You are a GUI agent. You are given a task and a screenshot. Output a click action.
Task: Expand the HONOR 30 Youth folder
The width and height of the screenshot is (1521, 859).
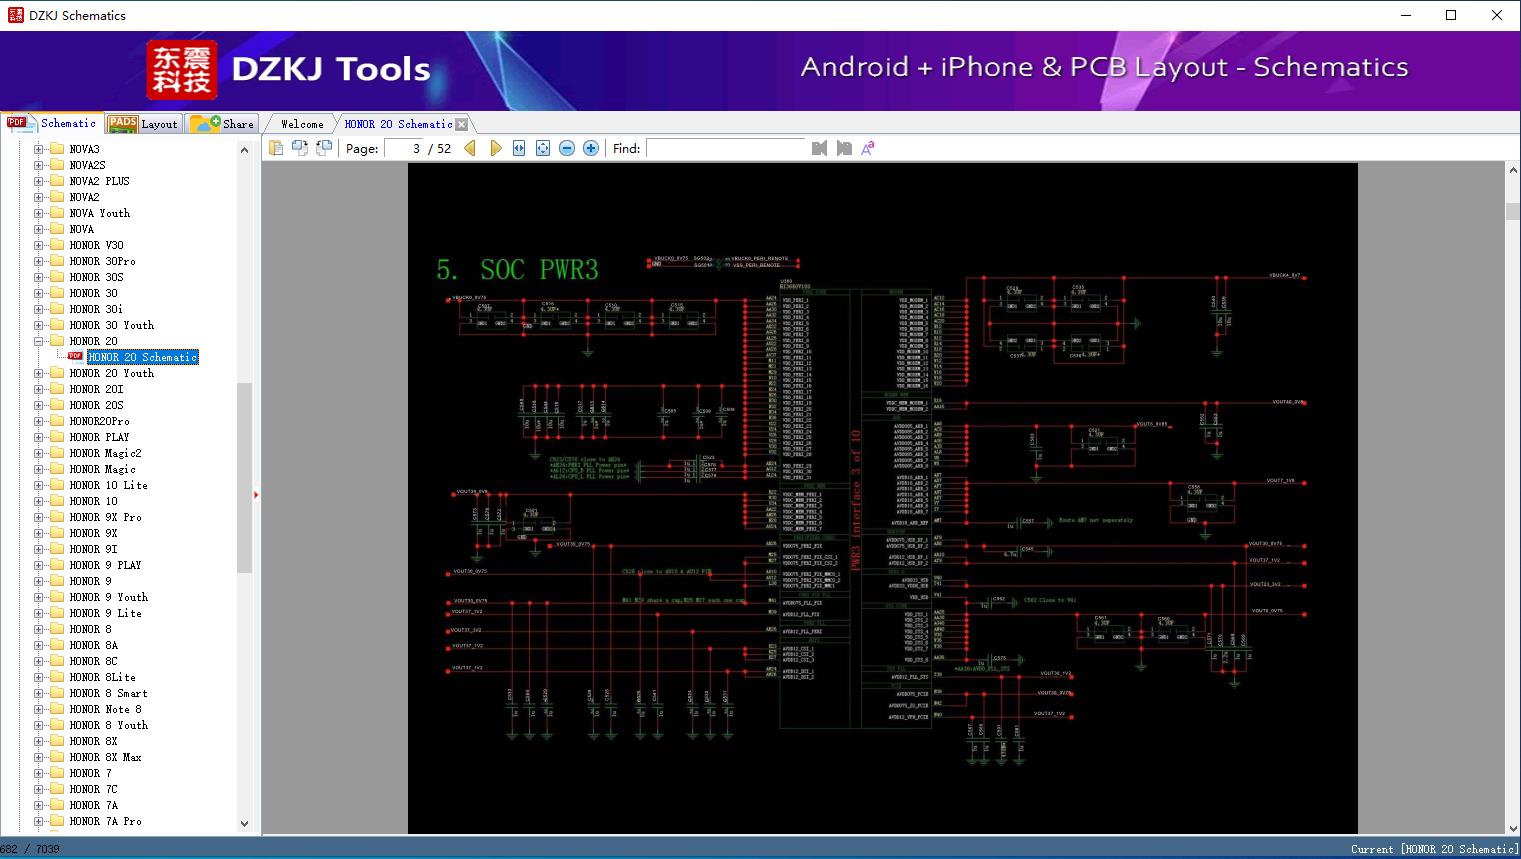pyautogui.click(x=39, y=325)
